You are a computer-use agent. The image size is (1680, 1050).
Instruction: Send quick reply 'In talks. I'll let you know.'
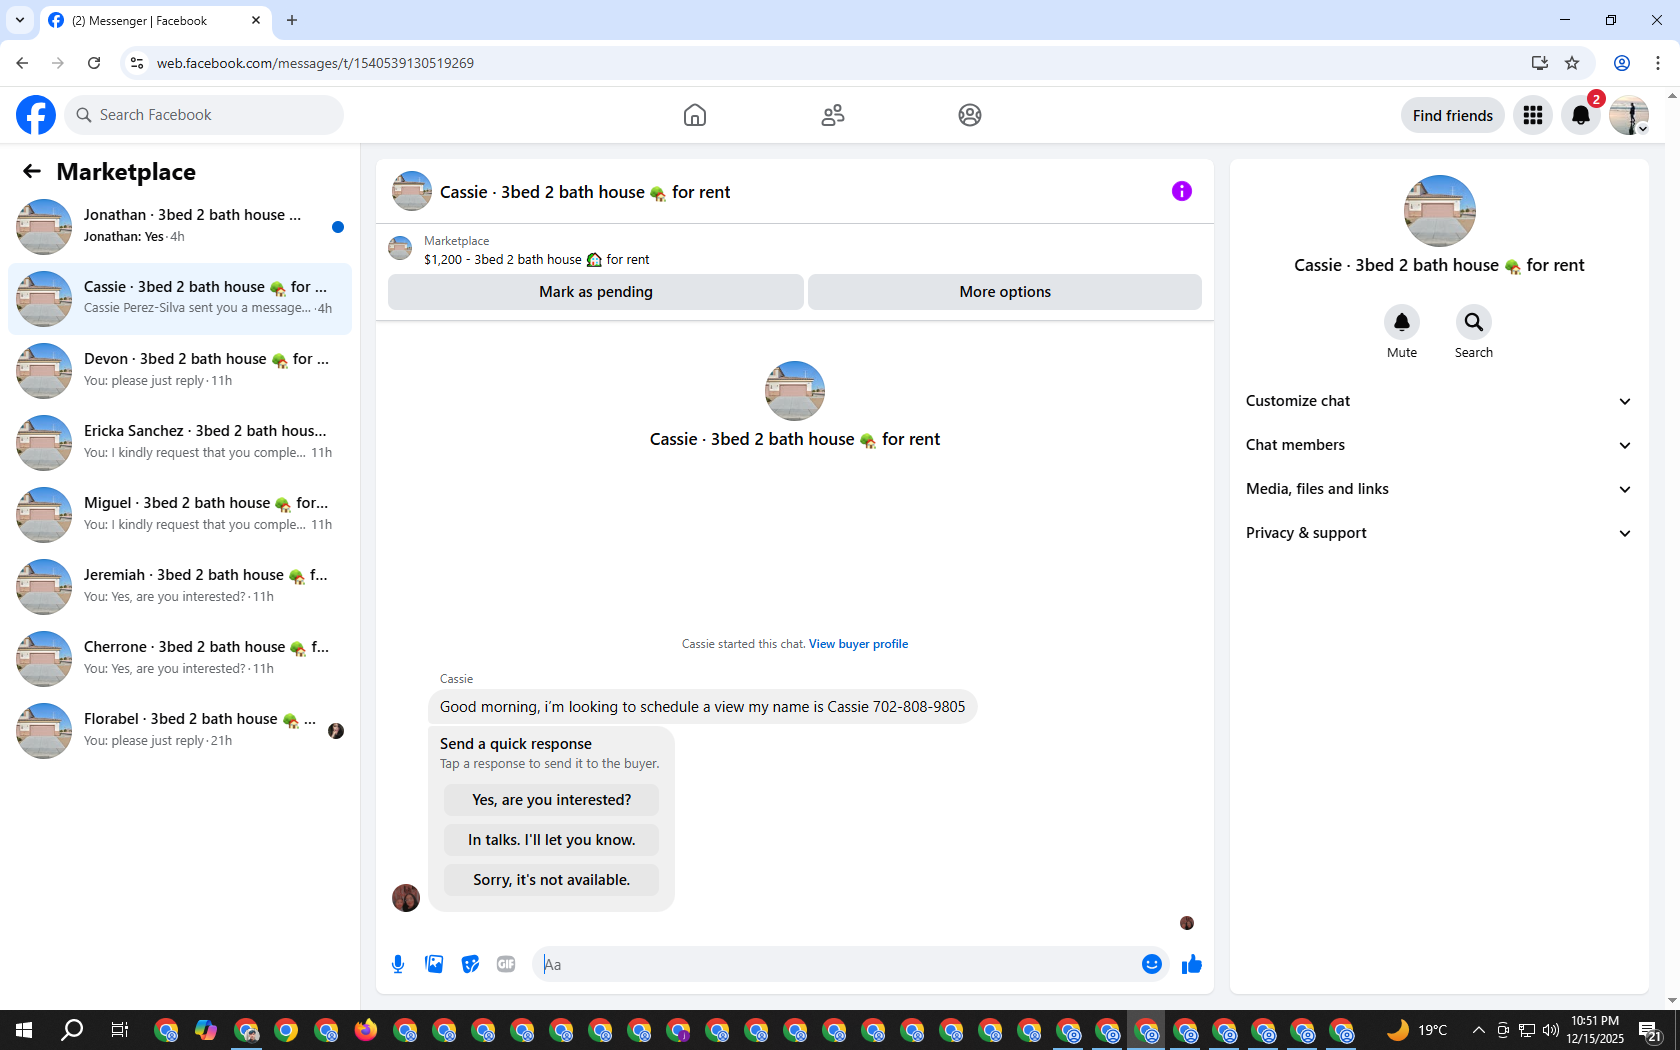tap(552, 840)
